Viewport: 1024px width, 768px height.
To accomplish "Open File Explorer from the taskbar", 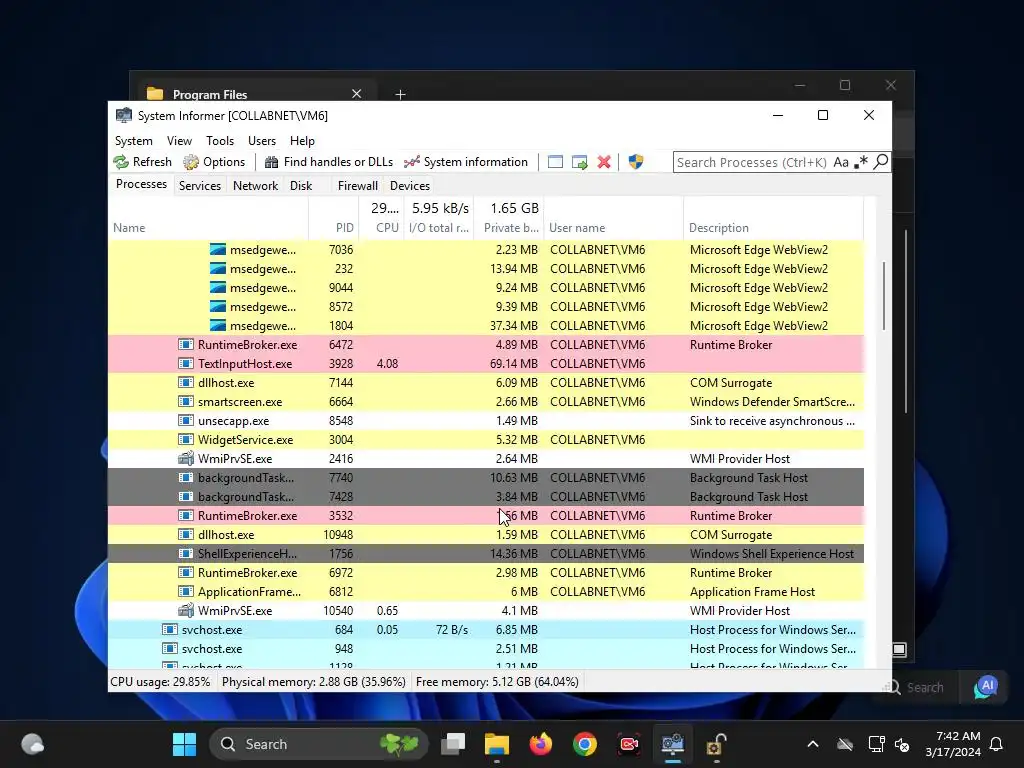I will (x=497, y=744).
